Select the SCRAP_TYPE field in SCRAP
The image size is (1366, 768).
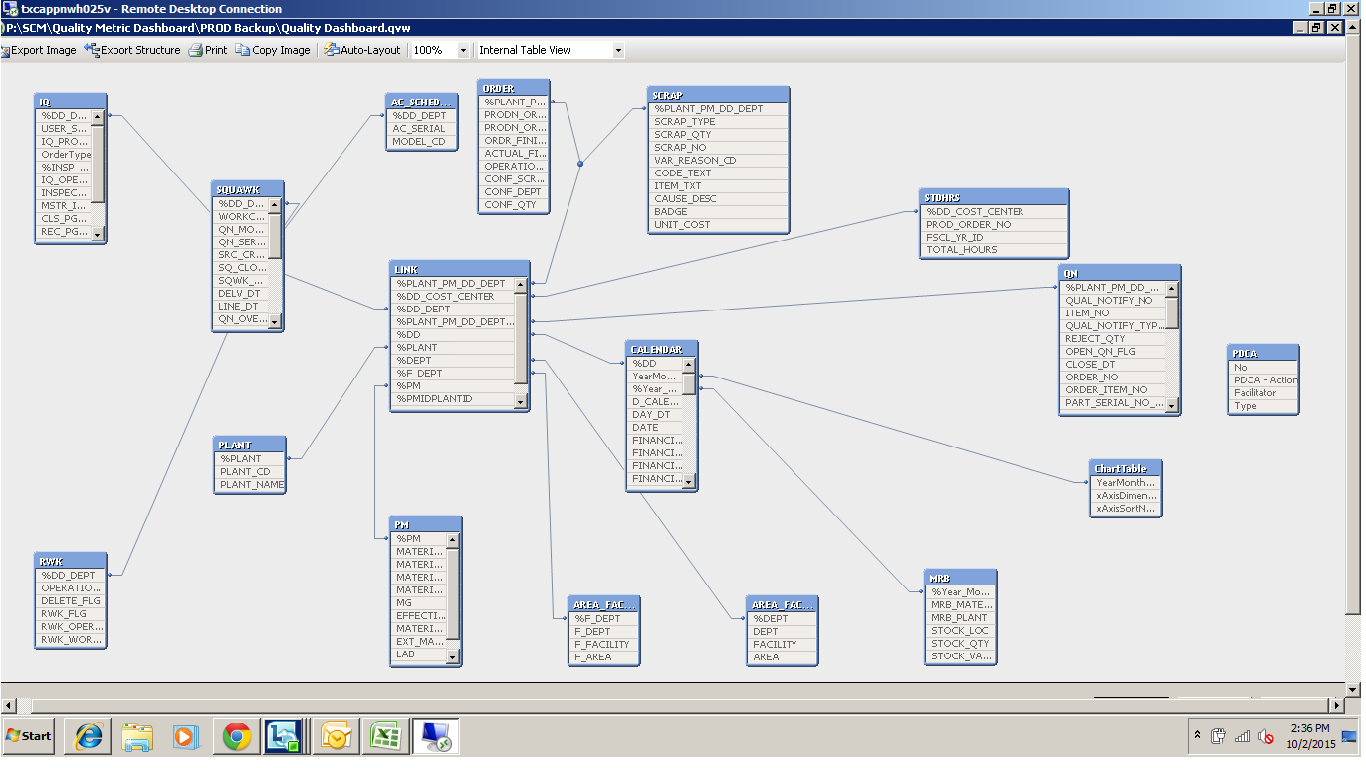(x=719, y=122)
